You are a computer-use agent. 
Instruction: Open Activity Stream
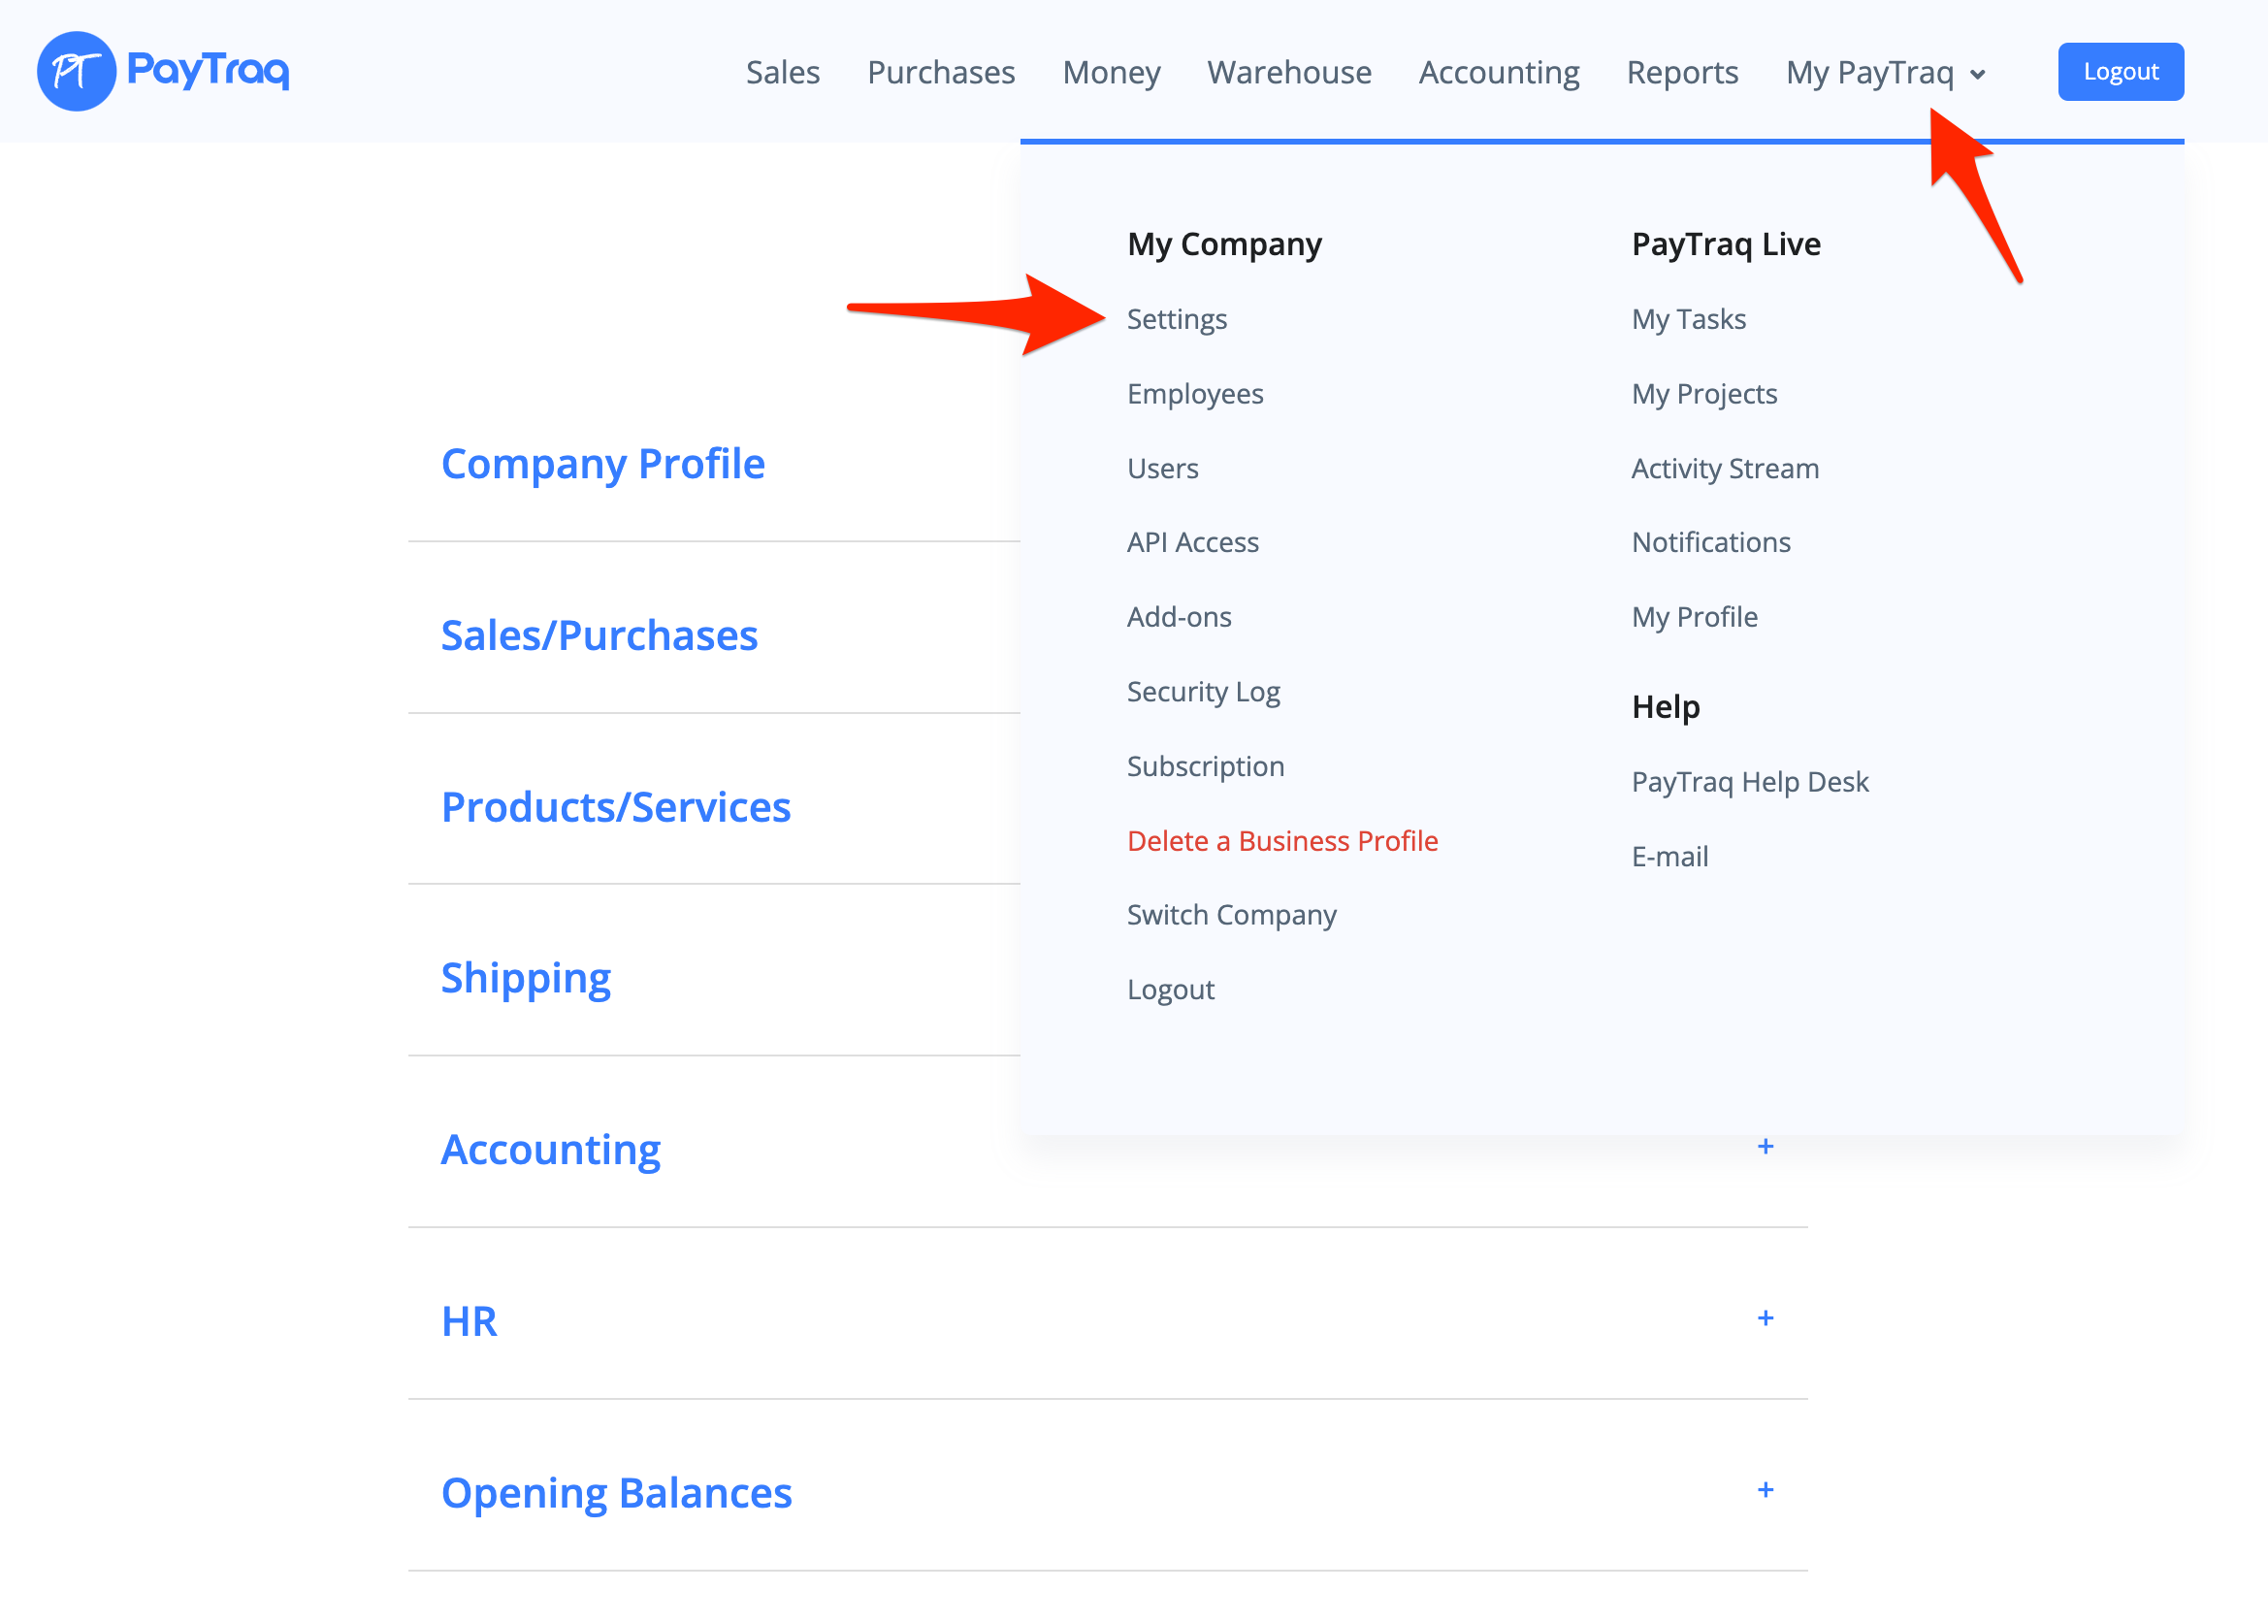click(1724, 468)
